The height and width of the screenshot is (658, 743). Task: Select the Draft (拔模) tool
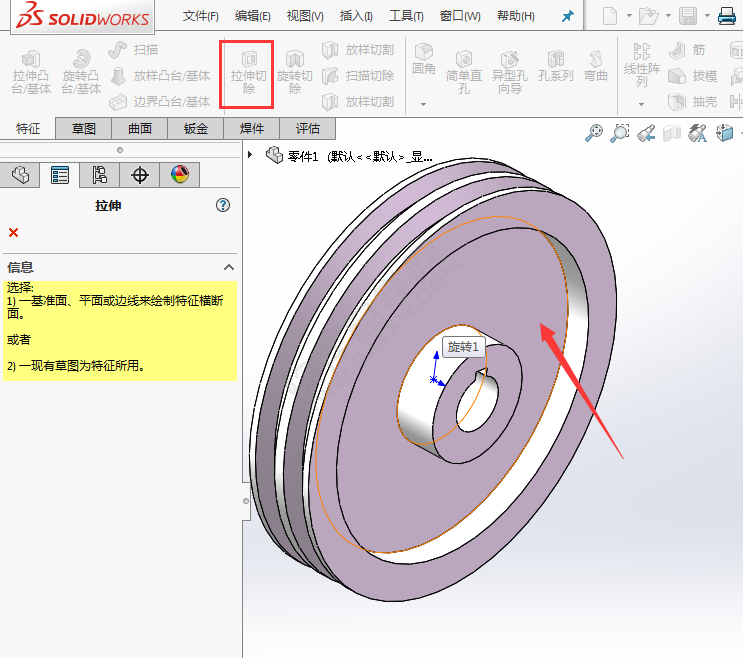(692, 76)
